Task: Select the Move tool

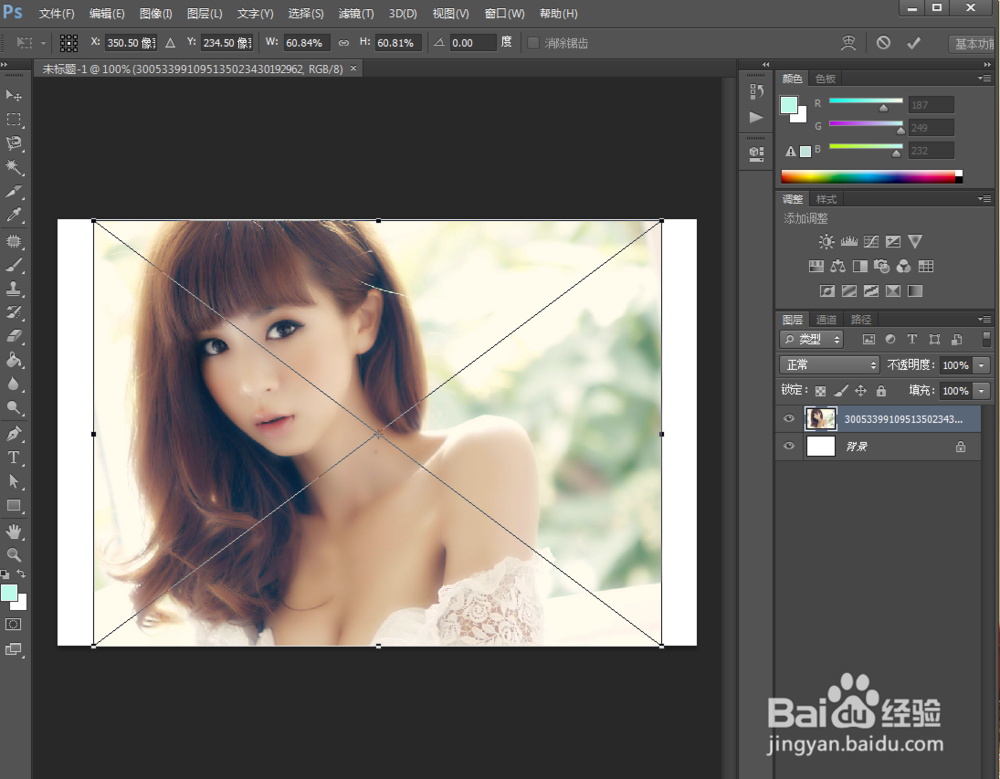Action: click(13, 96)
